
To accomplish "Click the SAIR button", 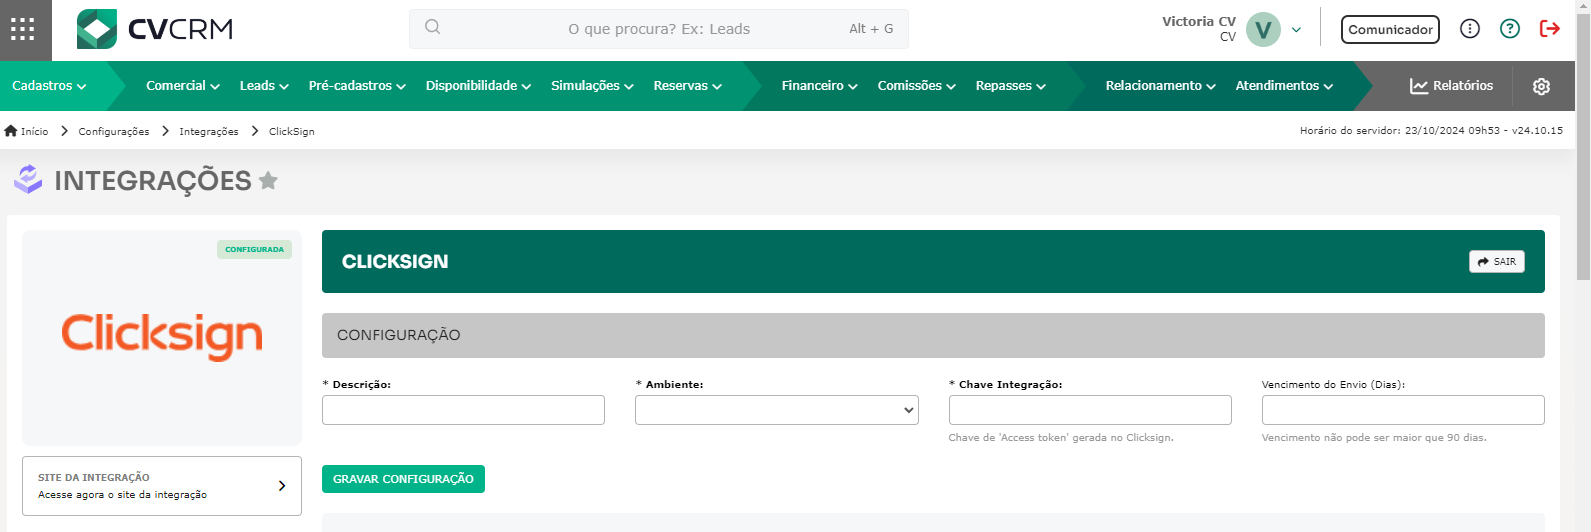I will pyautogui.click(x=1496, y=261).
